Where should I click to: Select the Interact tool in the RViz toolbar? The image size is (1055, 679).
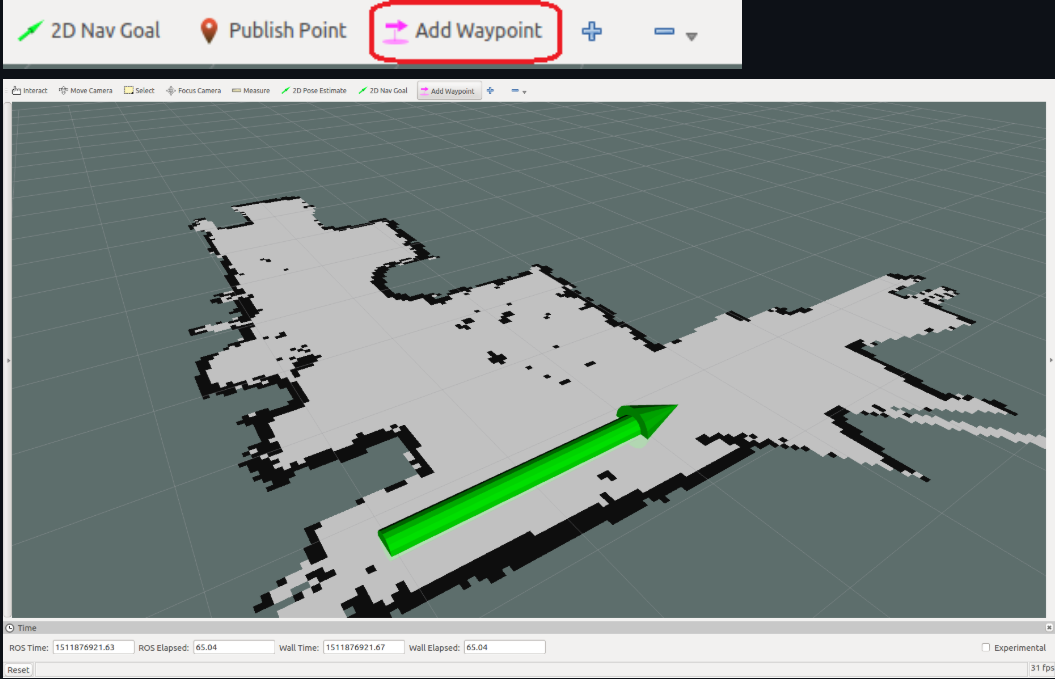point(30,90)
